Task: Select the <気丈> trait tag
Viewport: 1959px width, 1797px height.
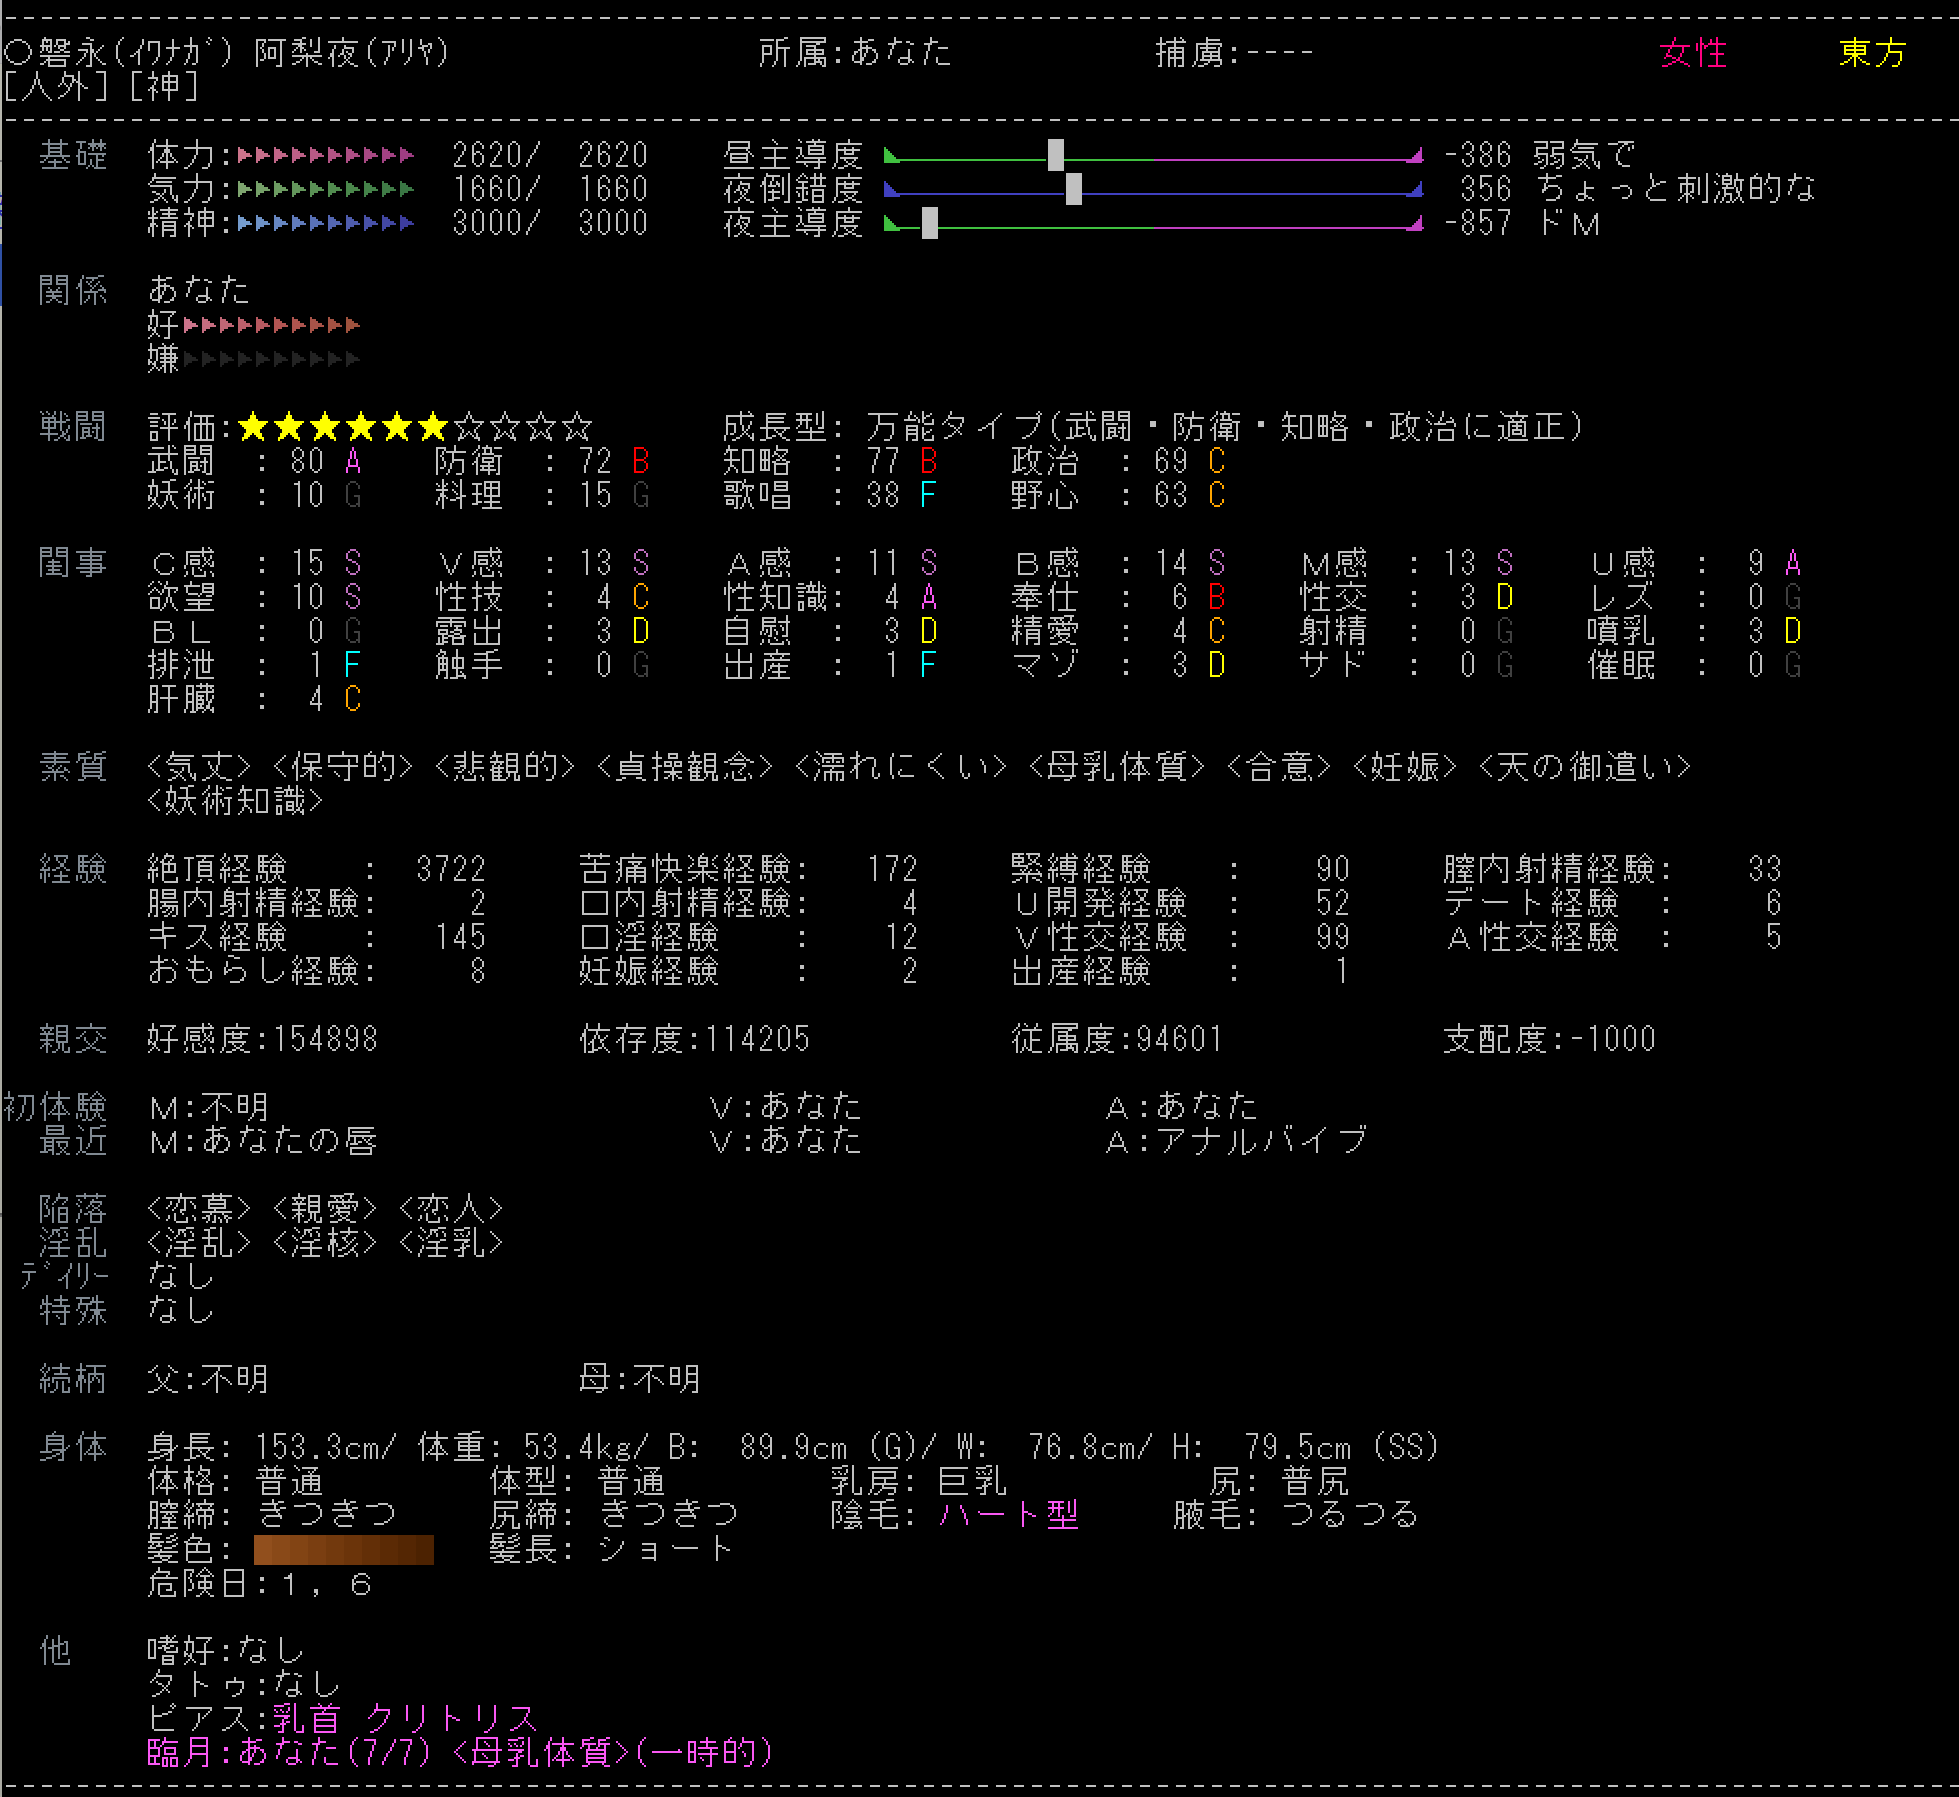Action: [x=199, y=767]
